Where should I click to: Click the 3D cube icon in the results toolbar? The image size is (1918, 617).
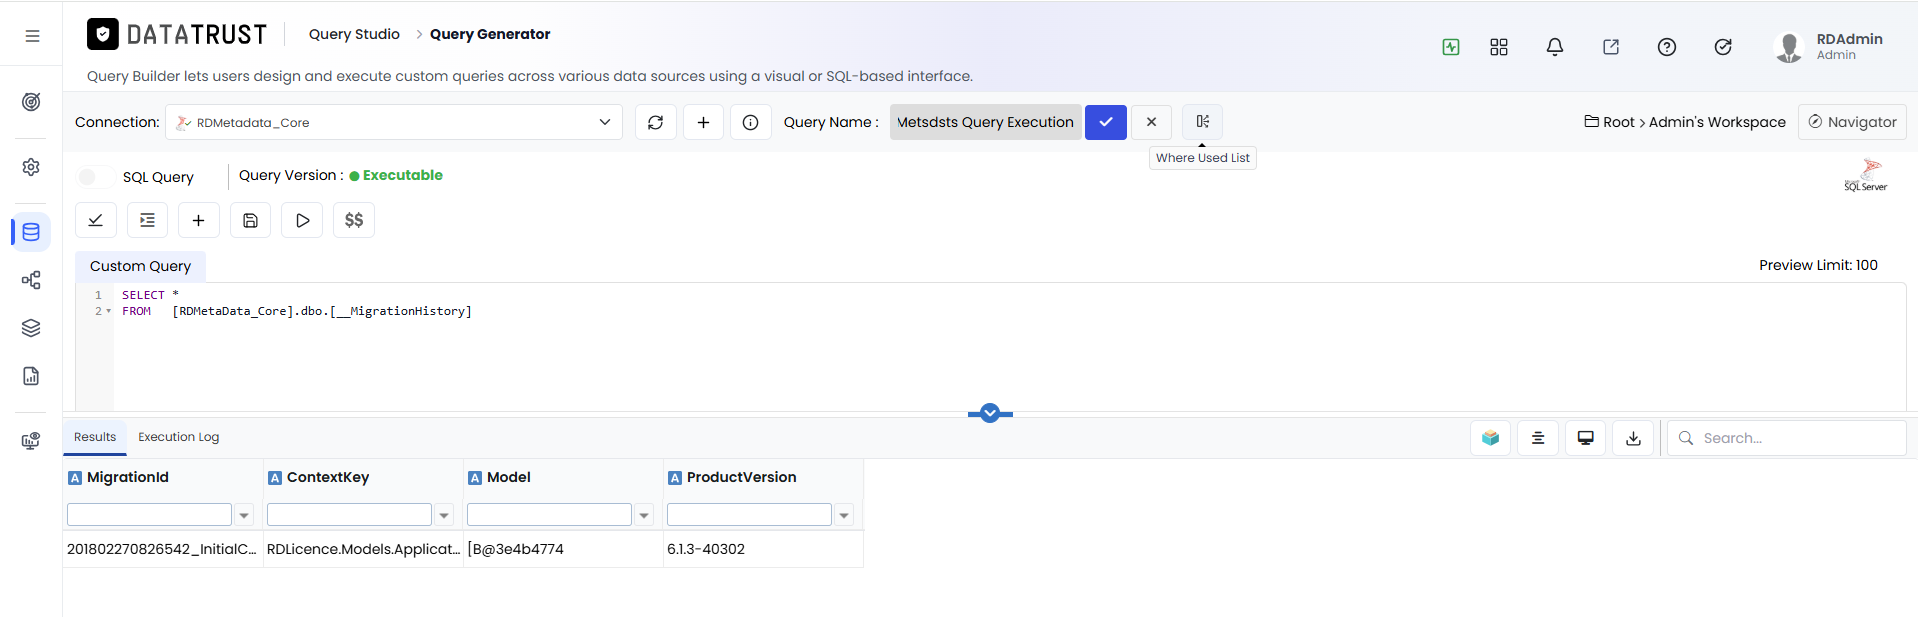(1490, 438)
